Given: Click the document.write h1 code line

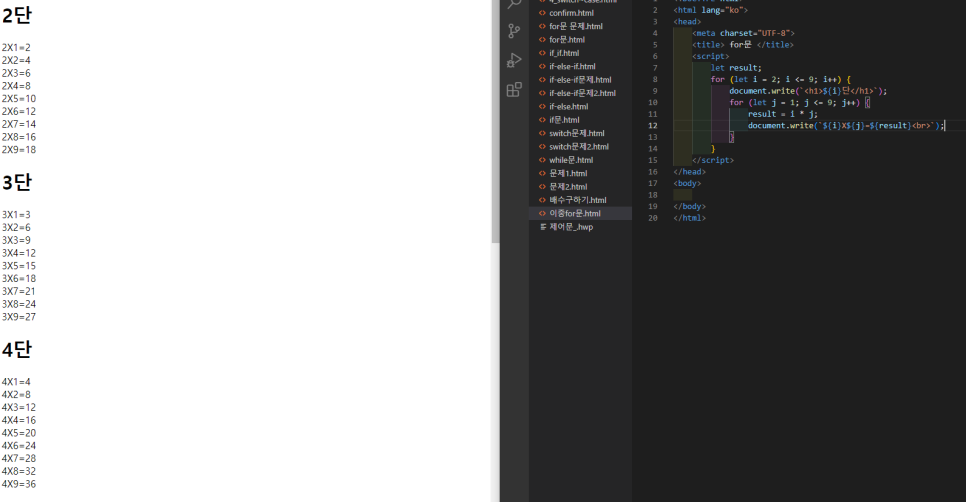Looking at the screenshot, I should [x=808, y=91].
